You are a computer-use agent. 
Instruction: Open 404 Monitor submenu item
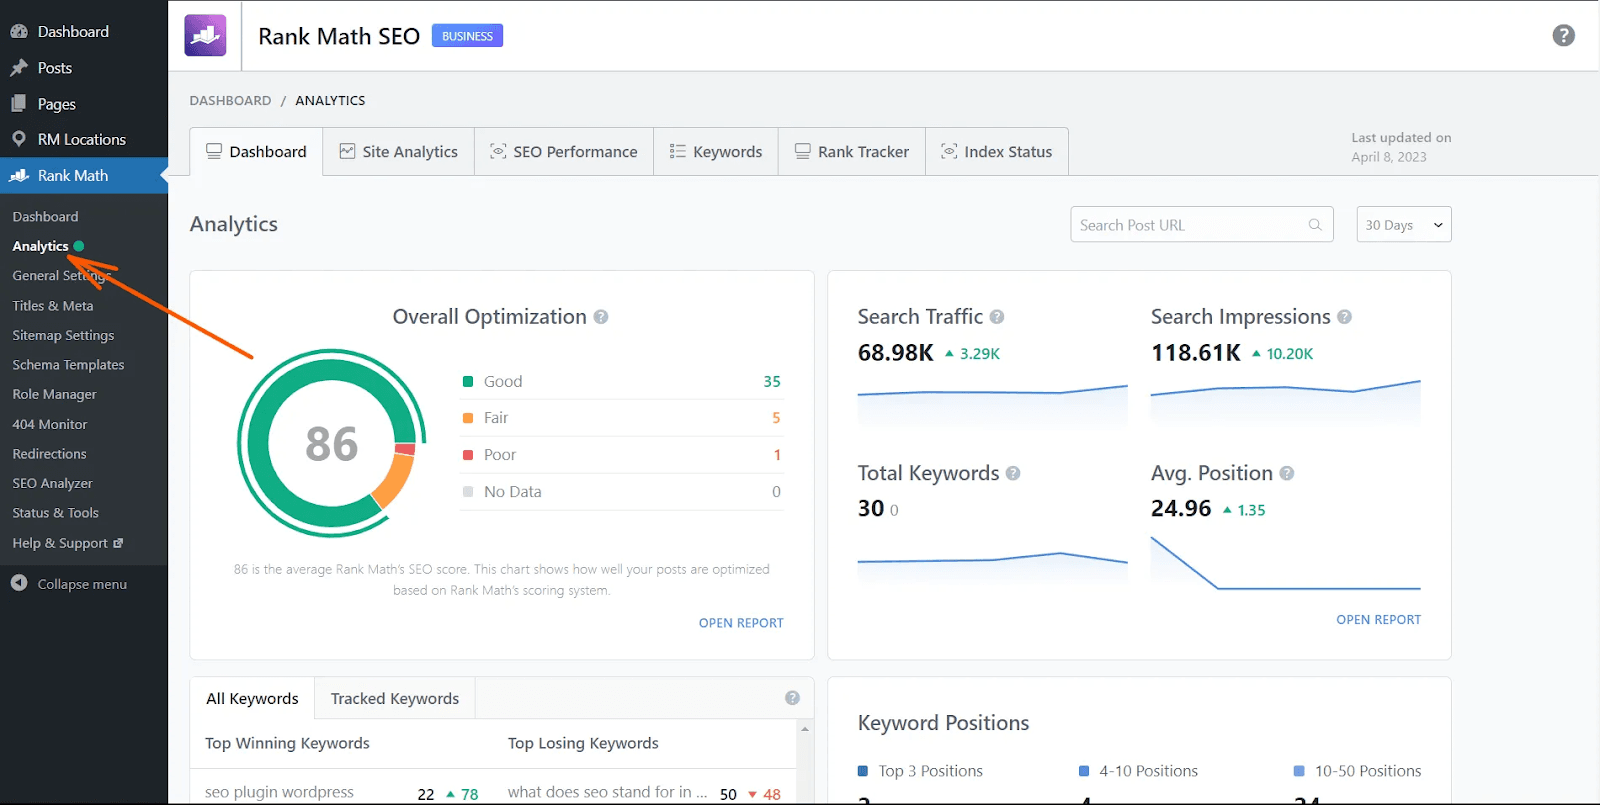(50, 424)
